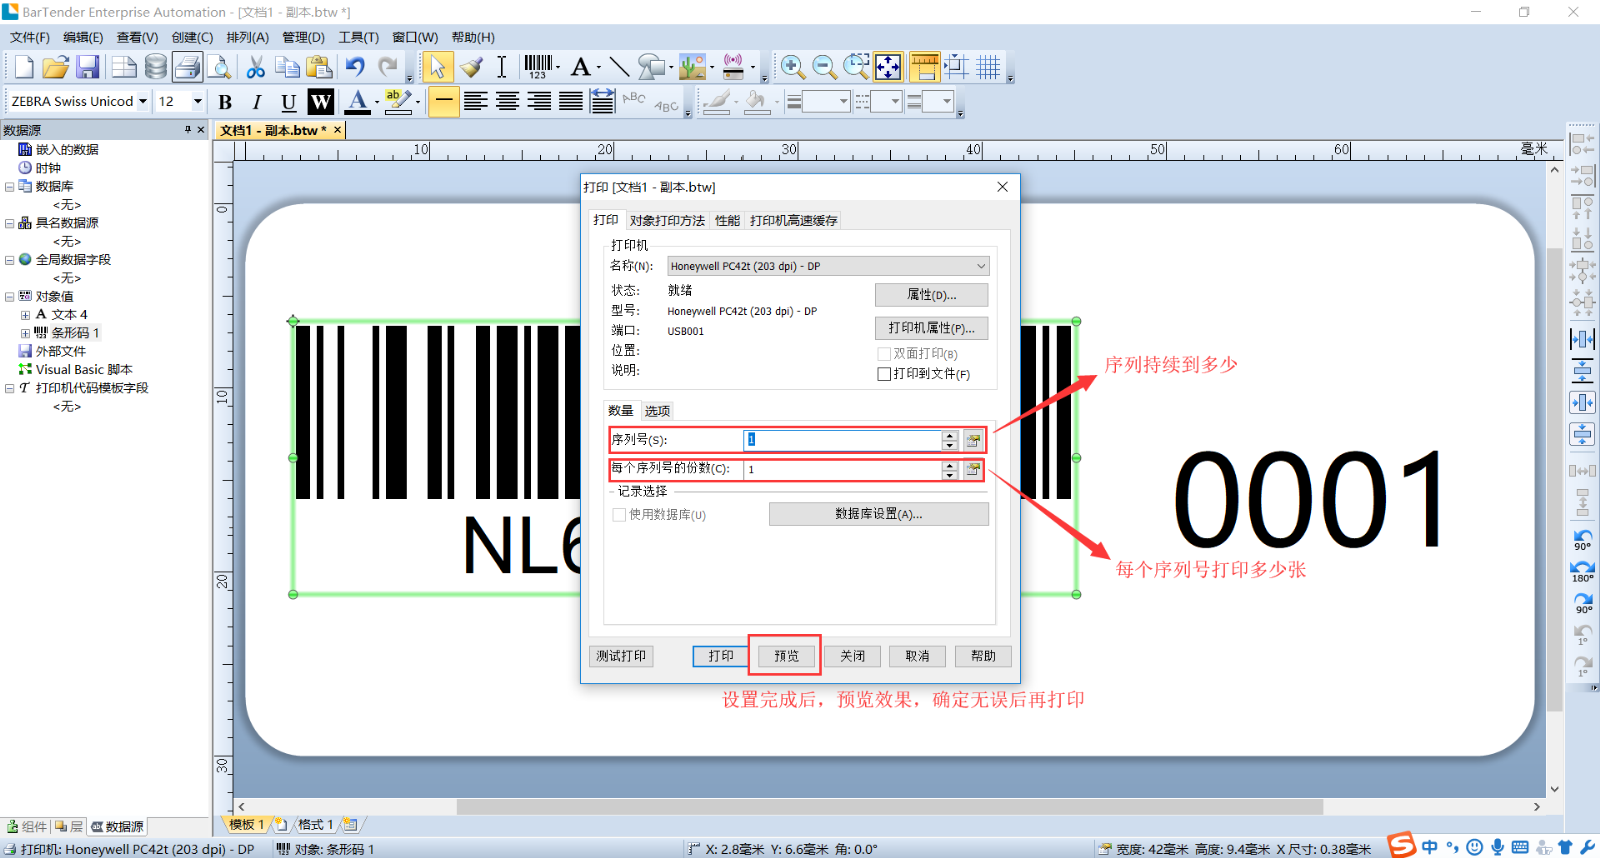Viewport: 1600px width, 858px height.
Task: Click the Cut scissors icon
Action: 256,67
